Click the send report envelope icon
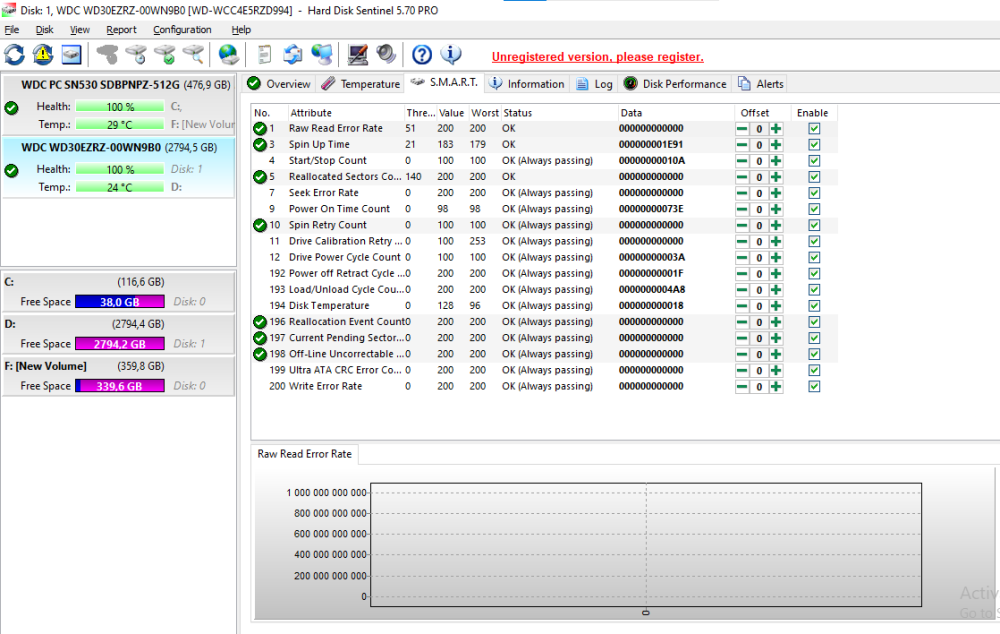The height and width of the screenshot is (634, 1000). [x=291, y=54]
